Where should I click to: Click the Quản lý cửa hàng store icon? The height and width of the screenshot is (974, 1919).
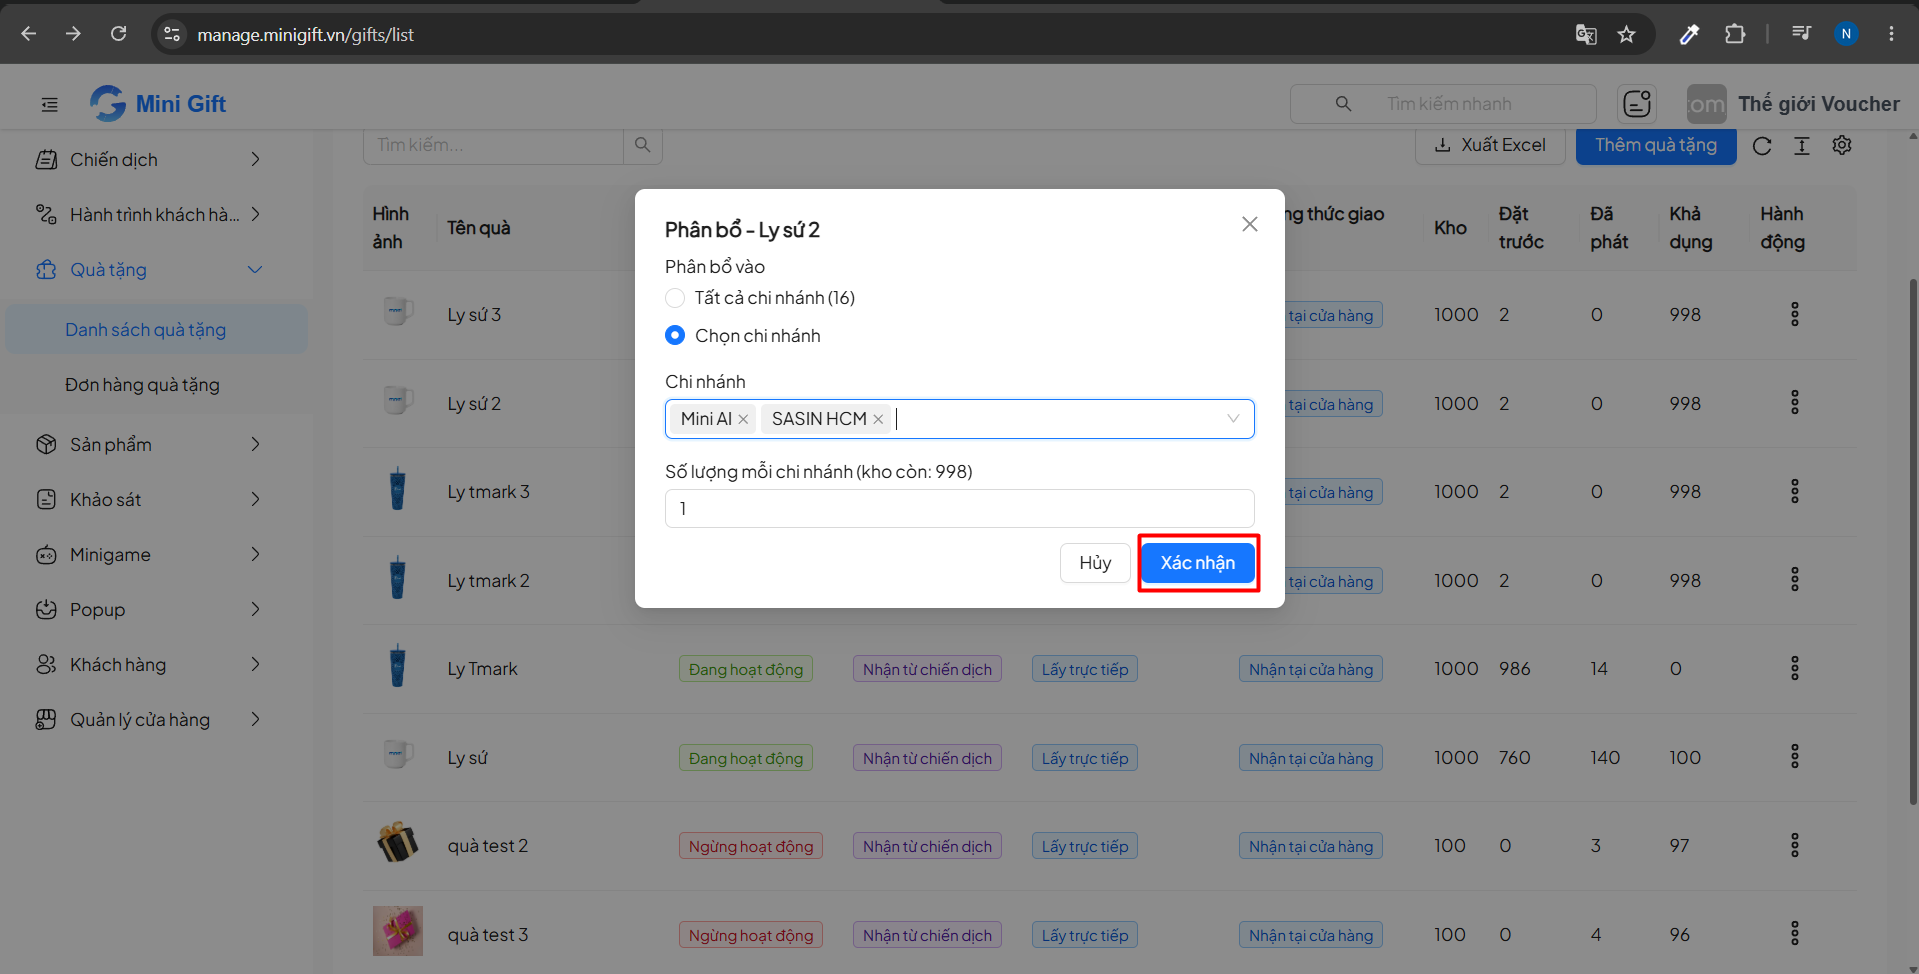(46, 719)
